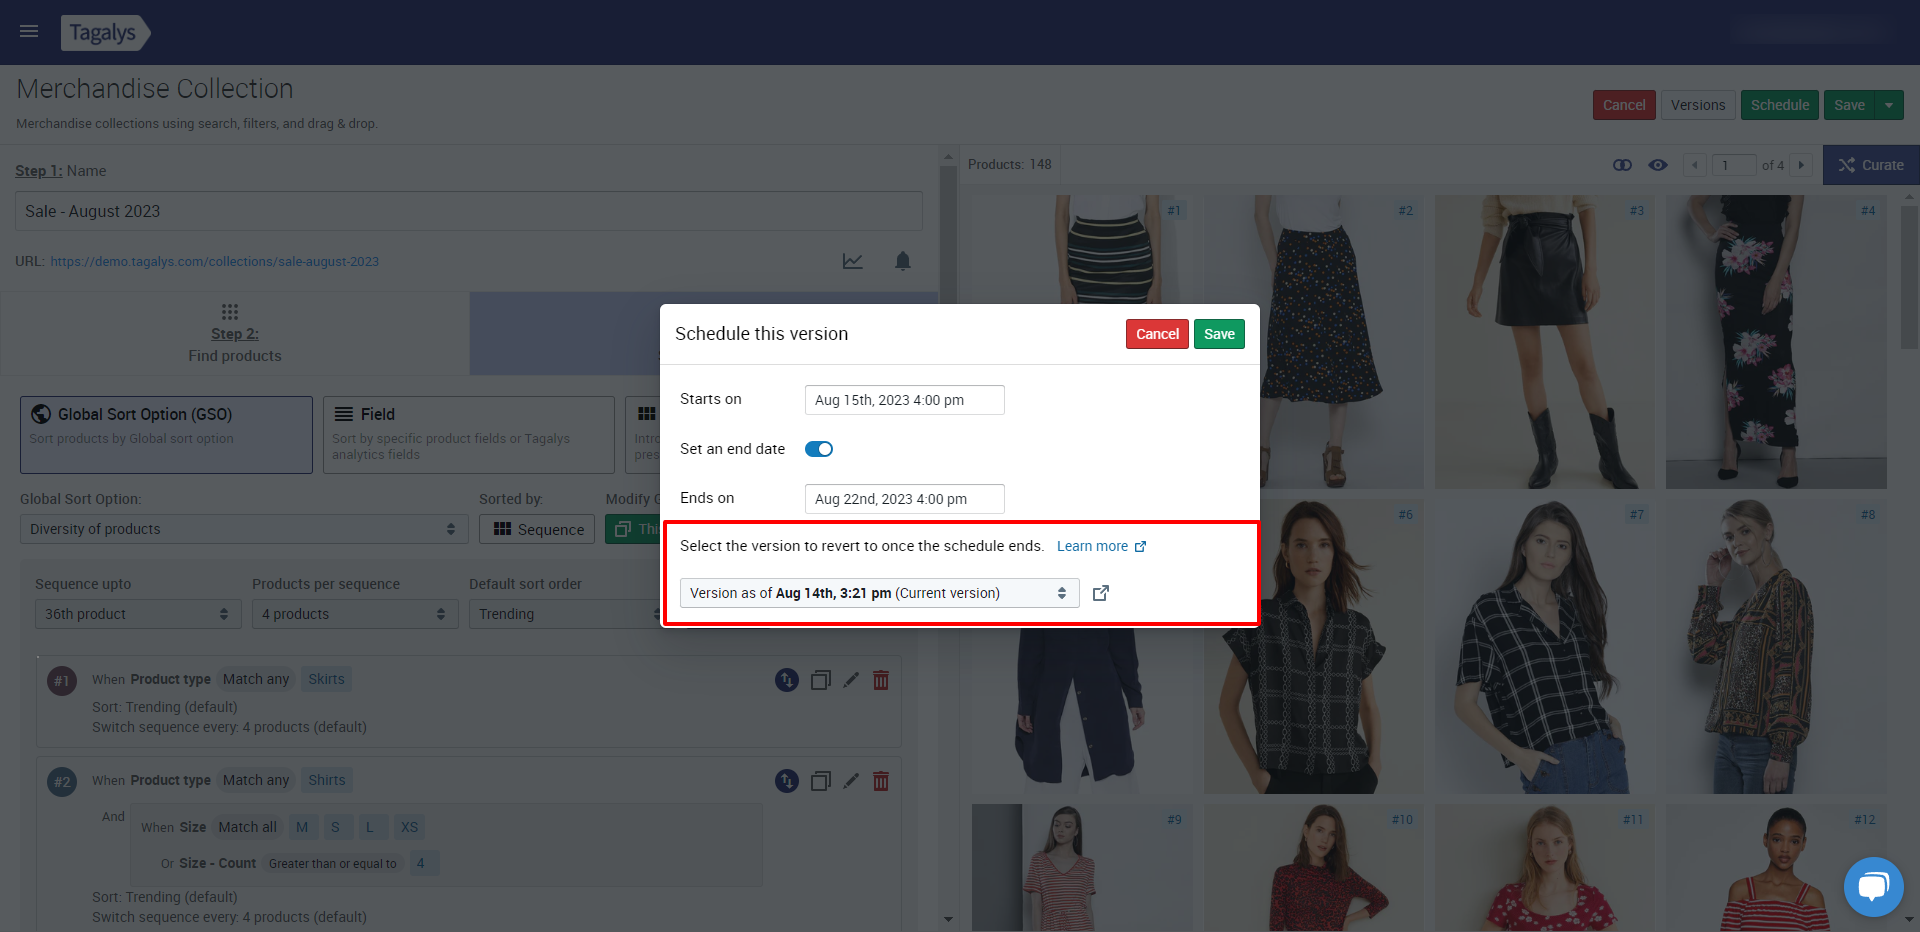1920x932 pixels.
Task: Click the page header Cancel button
Action: pos(1624,105)
